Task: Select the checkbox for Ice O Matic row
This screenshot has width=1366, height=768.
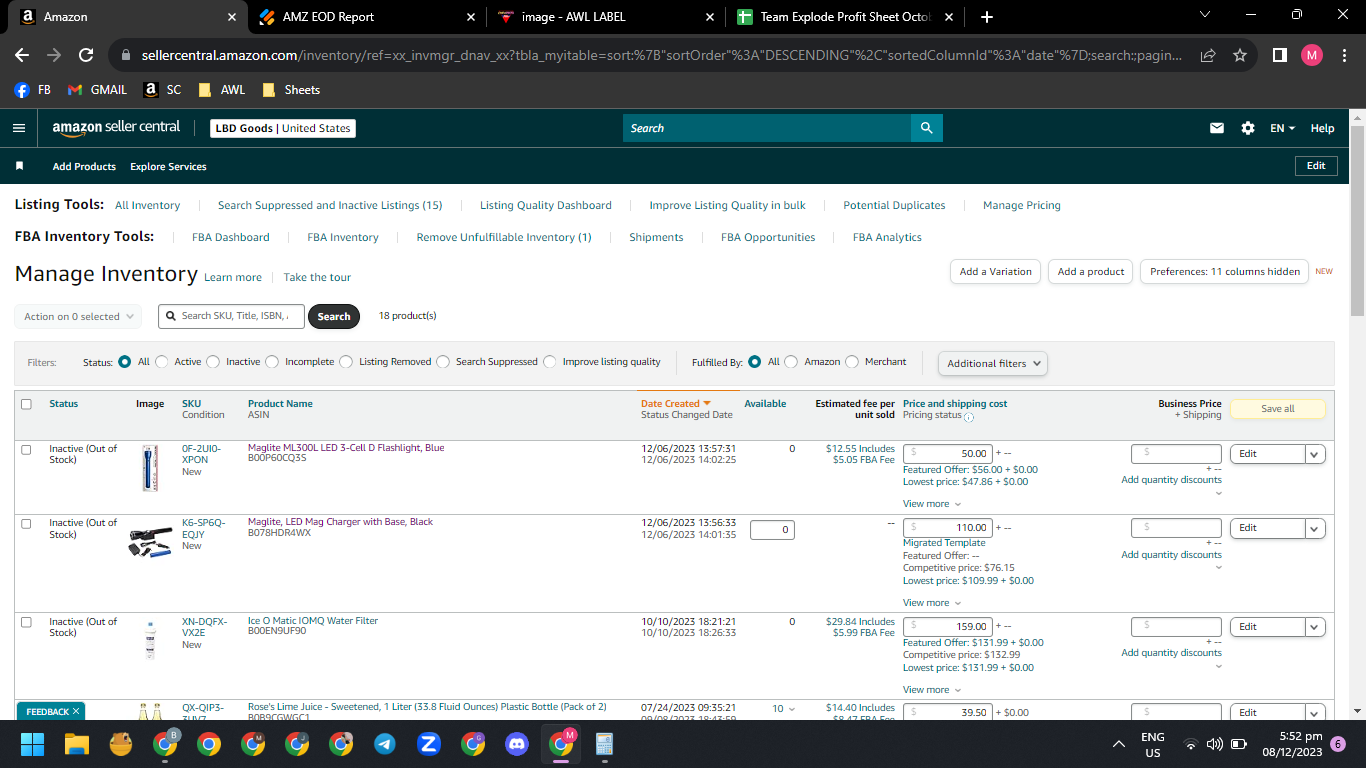Action: coord(26,623)
